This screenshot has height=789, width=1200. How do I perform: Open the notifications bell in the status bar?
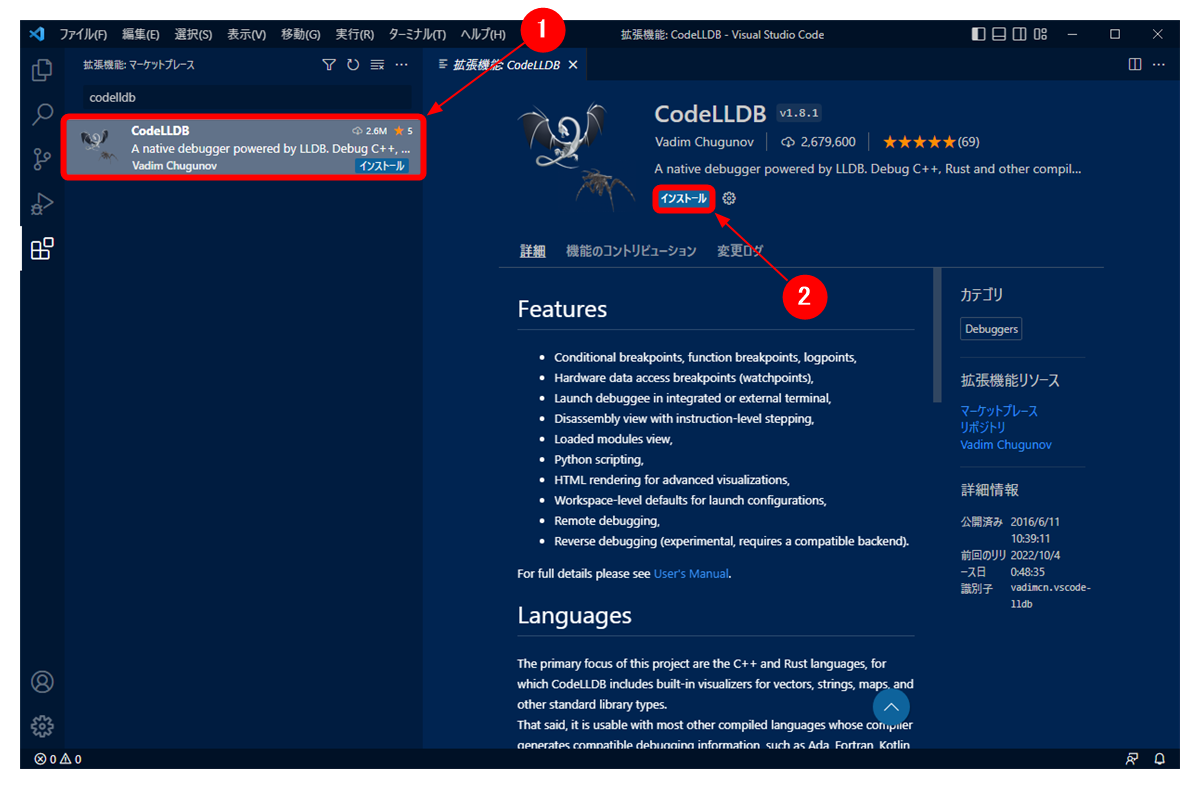coord(1160,759)
